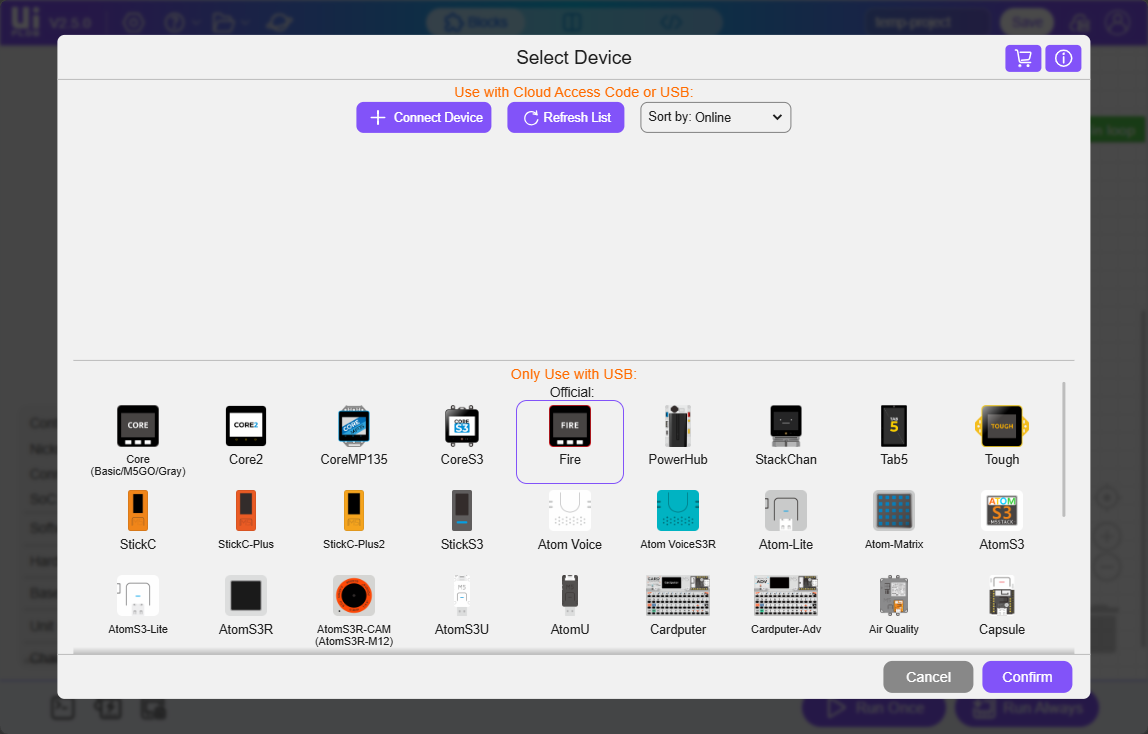Choose the Tough device icon

click(x=1002, y=426)
